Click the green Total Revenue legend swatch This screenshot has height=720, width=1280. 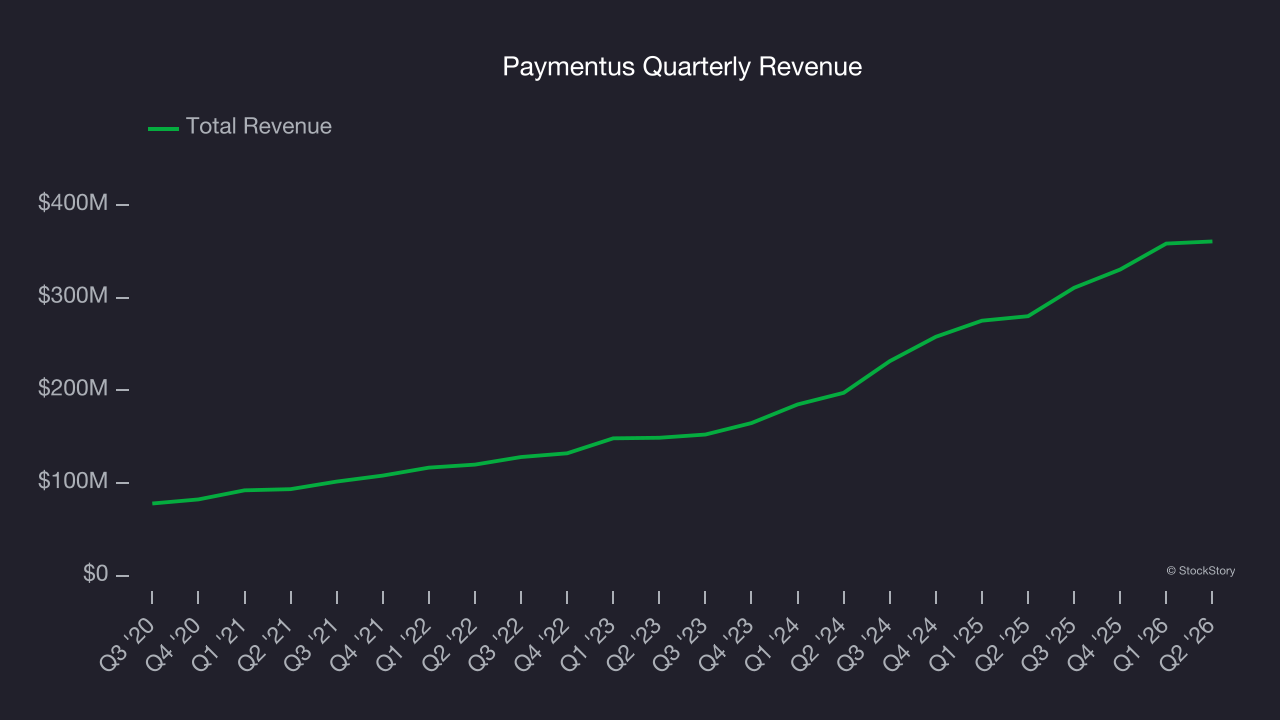click(163, 128)
